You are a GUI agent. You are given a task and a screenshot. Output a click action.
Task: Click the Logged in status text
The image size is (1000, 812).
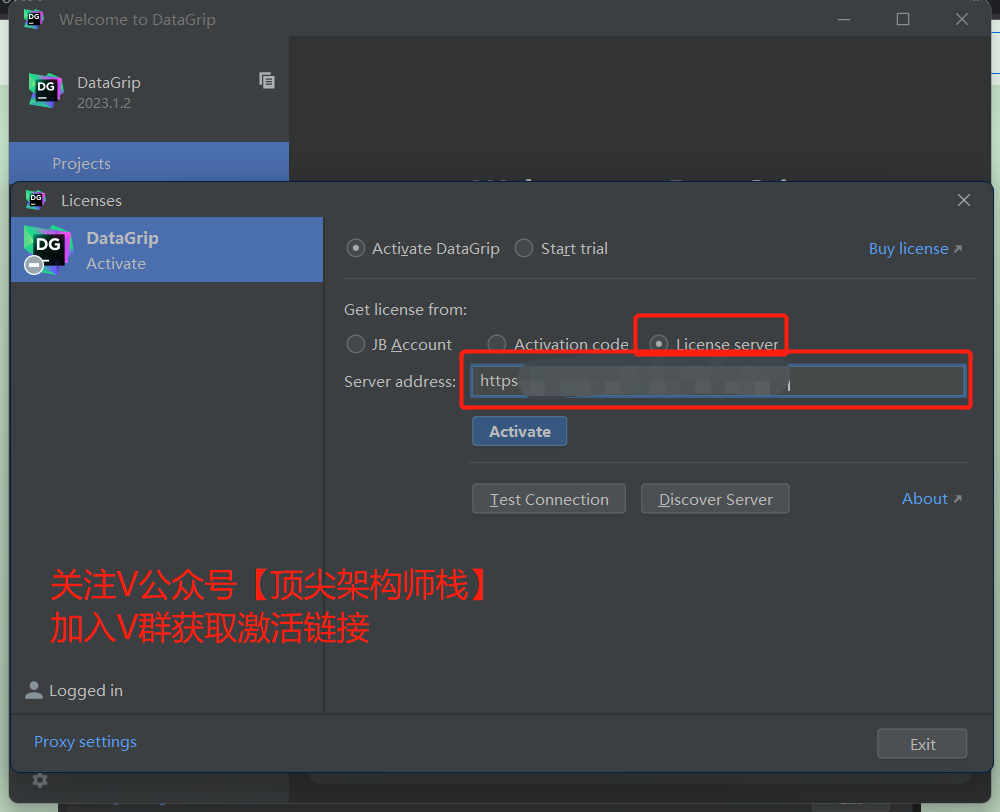(86, 691)
